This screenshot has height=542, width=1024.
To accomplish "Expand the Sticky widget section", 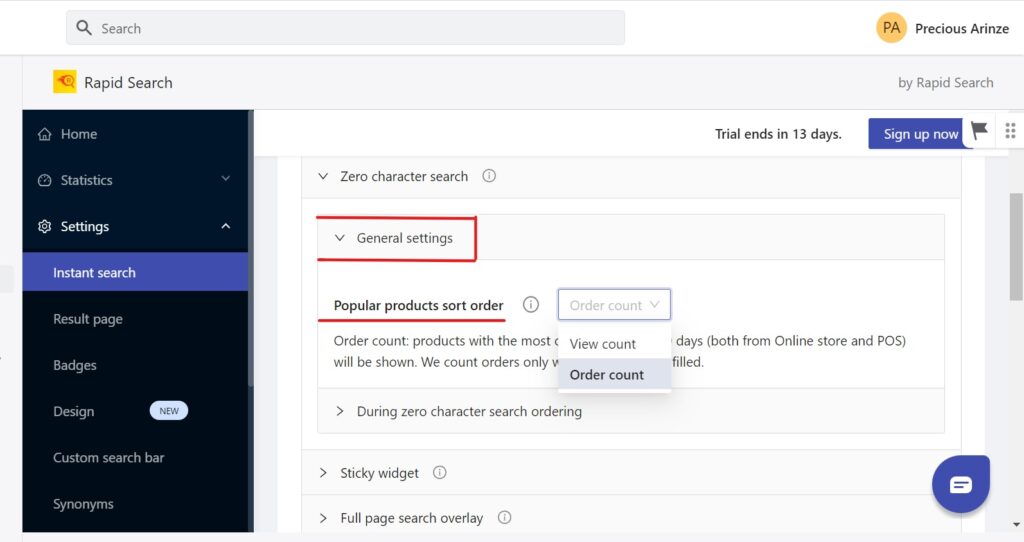I will [323, 473].
